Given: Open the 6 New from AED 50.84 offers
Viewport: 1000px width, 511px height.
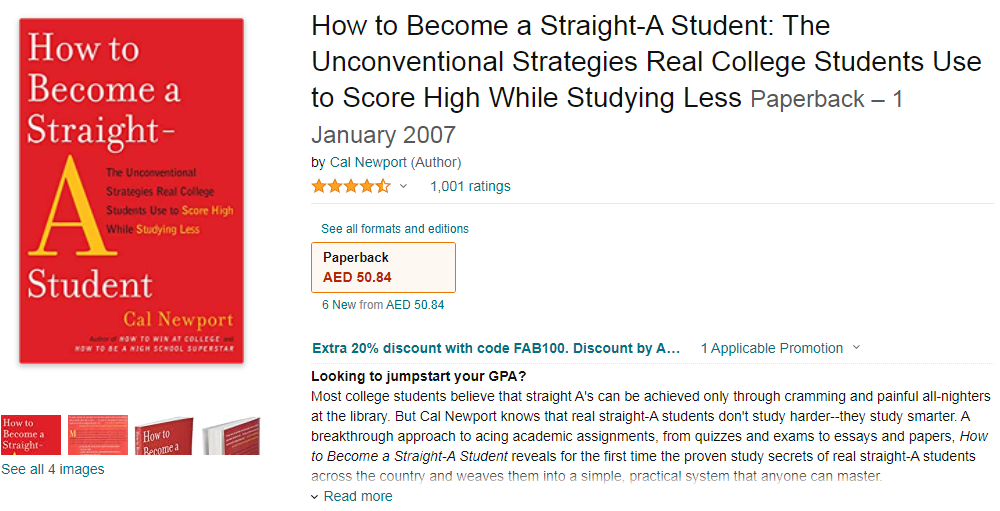Looking at the screenshot, I should pyautogui.click(x=382, y=305).
